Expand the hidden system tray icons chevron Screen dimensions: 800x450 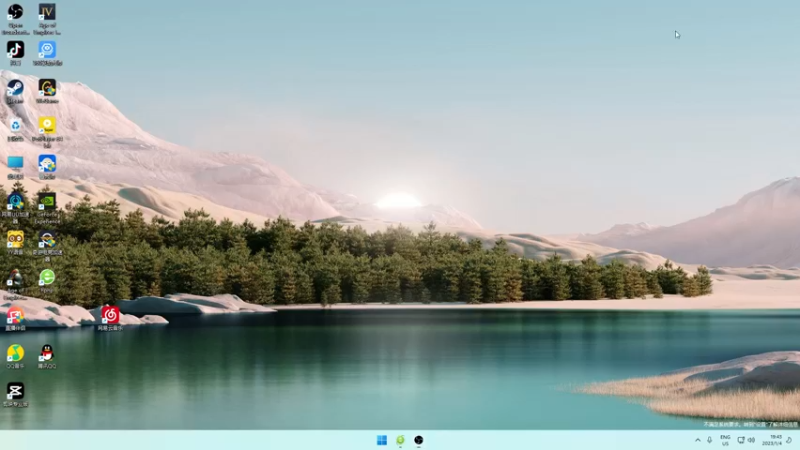pyautogui.click(x=697, y=440)
